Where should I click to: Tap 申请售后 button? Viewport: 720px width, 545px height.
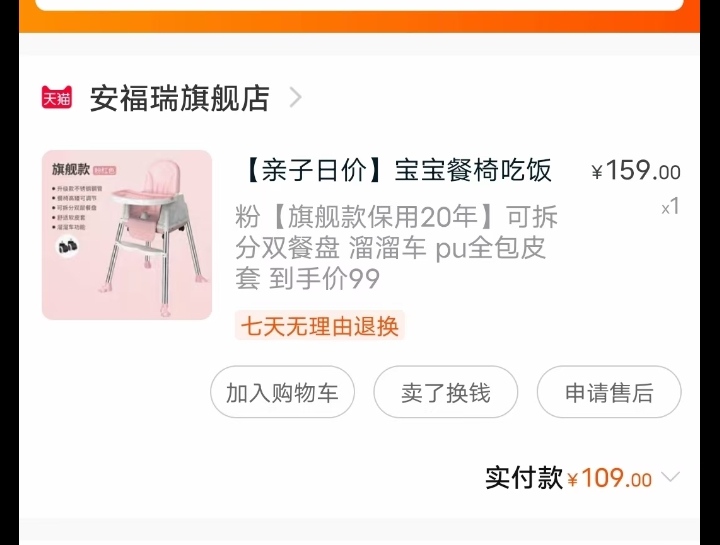(x=609, y=392)
